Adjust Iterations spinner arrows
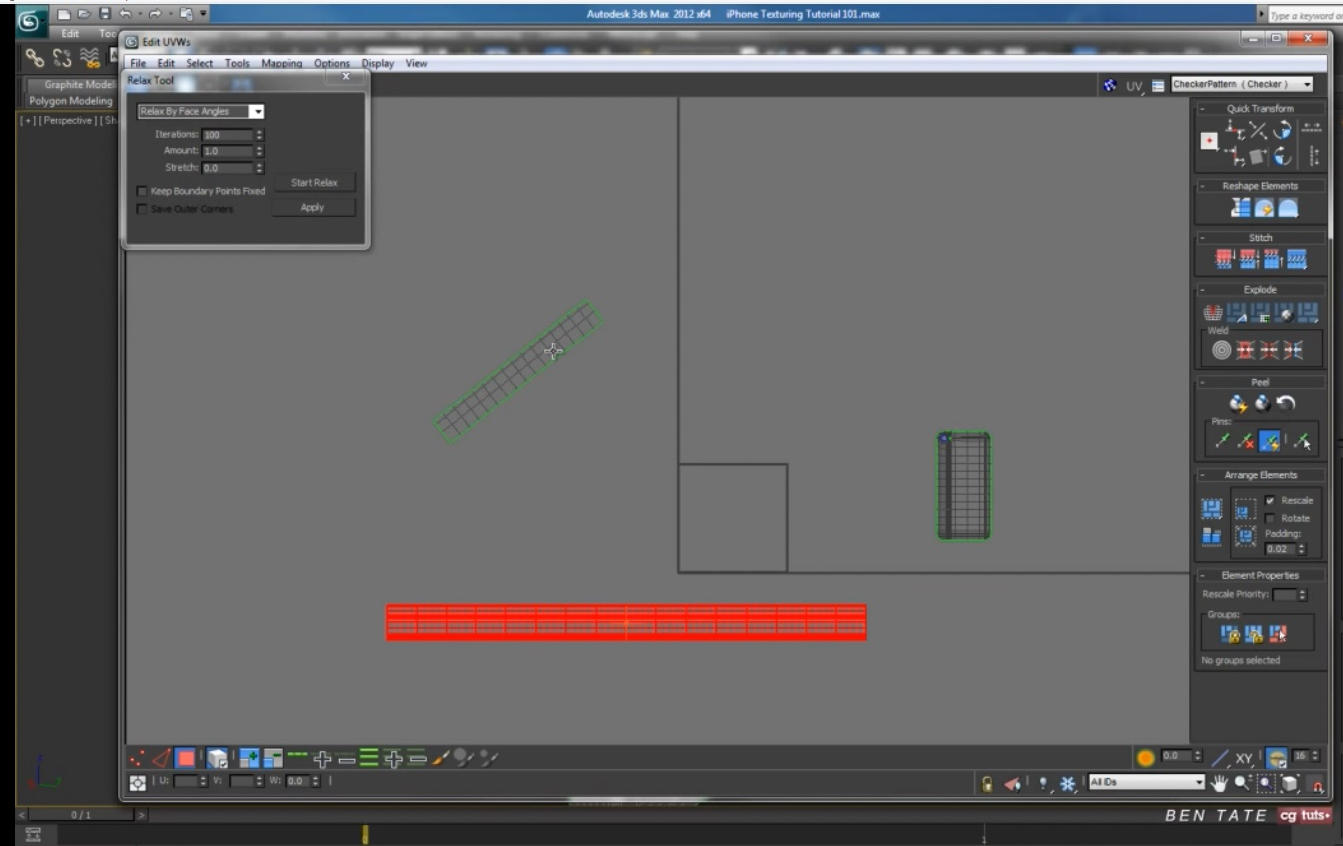This screenshot has height=846, width=1343. click(x=259, y=135)
